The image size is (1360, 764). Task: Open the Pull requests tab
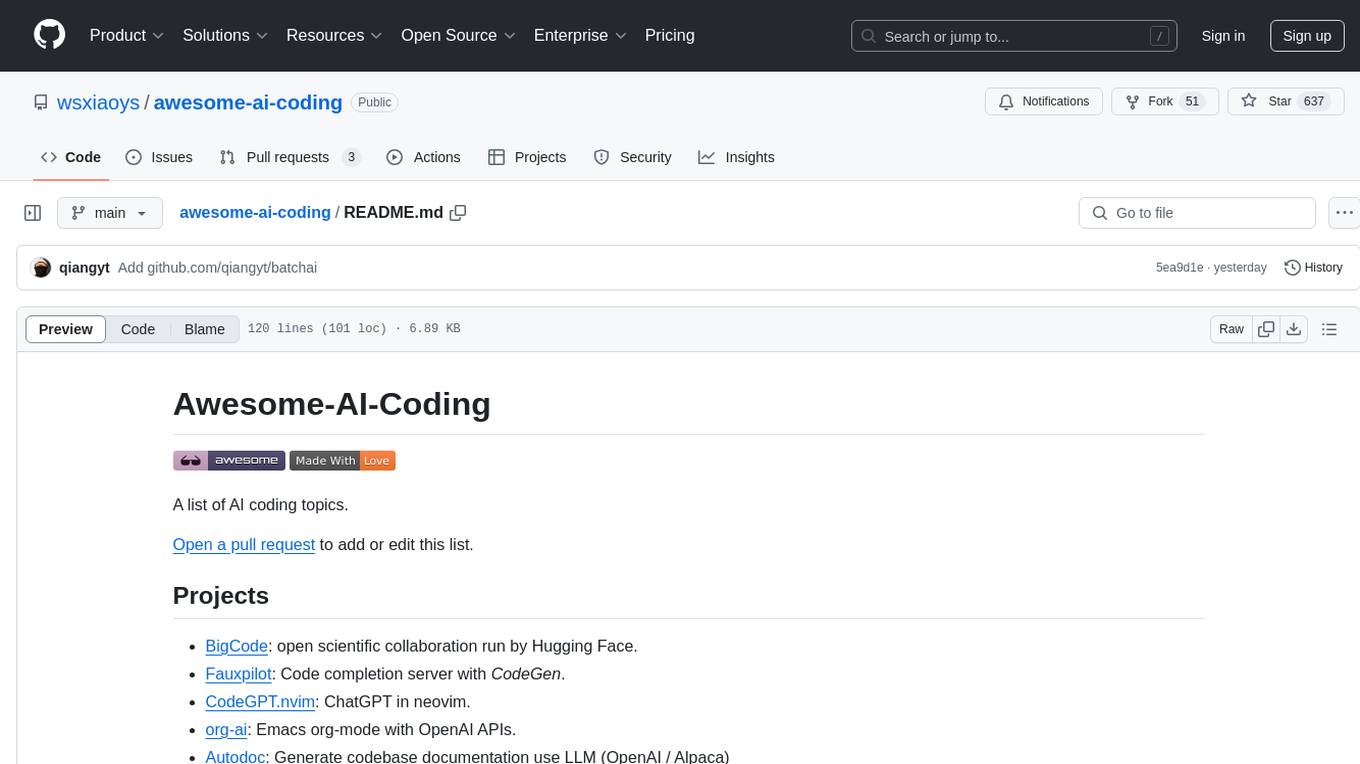pos(290,157)
